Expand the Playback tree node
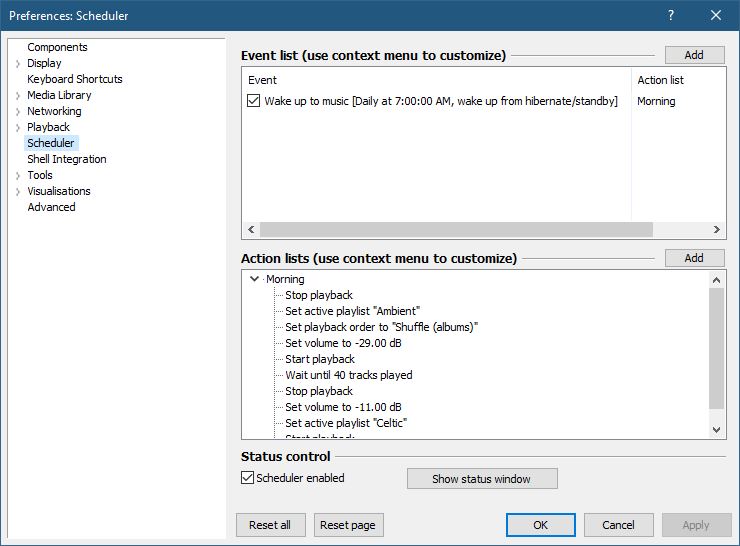The height and width of the screenshot is (546, 740). click(x=18, y=128)
